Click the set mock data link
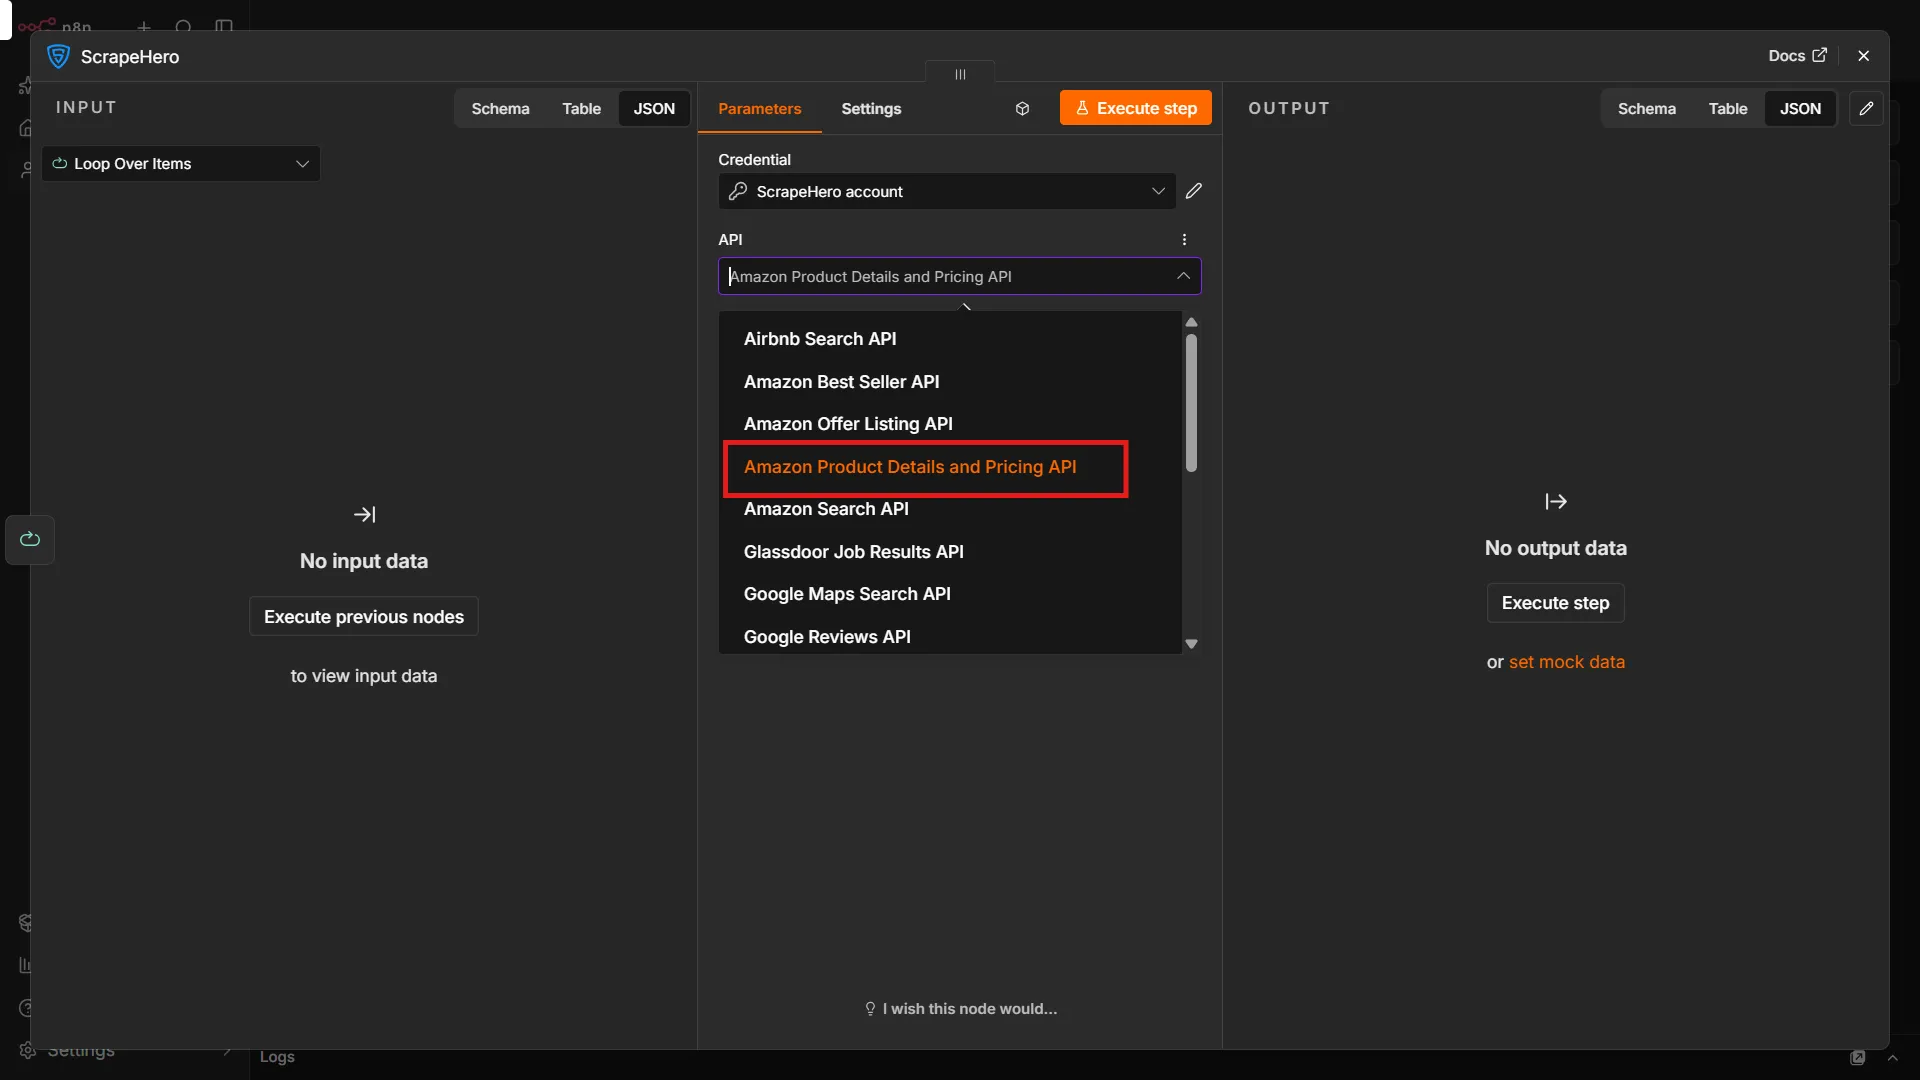The height and width of the screenshot is (1080, 1920). [1567, 662]
